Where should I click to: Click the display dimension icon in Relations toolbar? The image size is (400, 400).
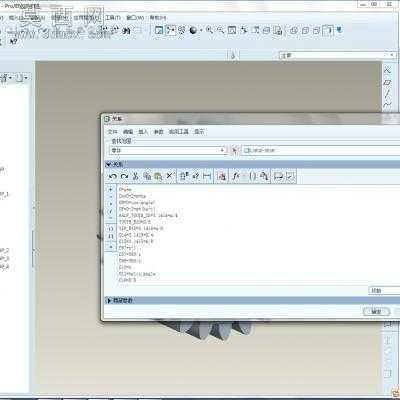(x=207, y=176)
